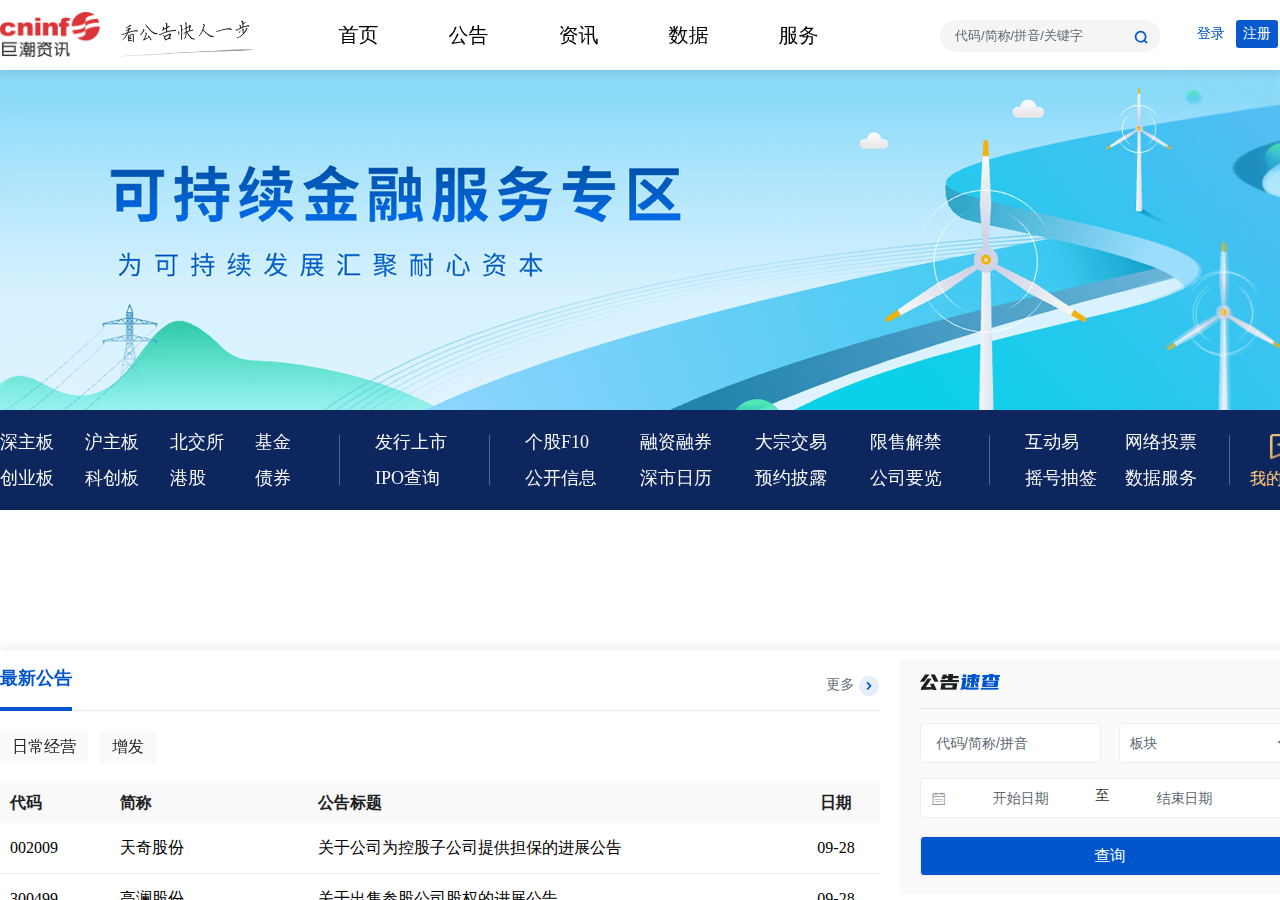Open 首页 in the top navigation
This screenshot has height=900, width=1280.
(x=358, y=35)
